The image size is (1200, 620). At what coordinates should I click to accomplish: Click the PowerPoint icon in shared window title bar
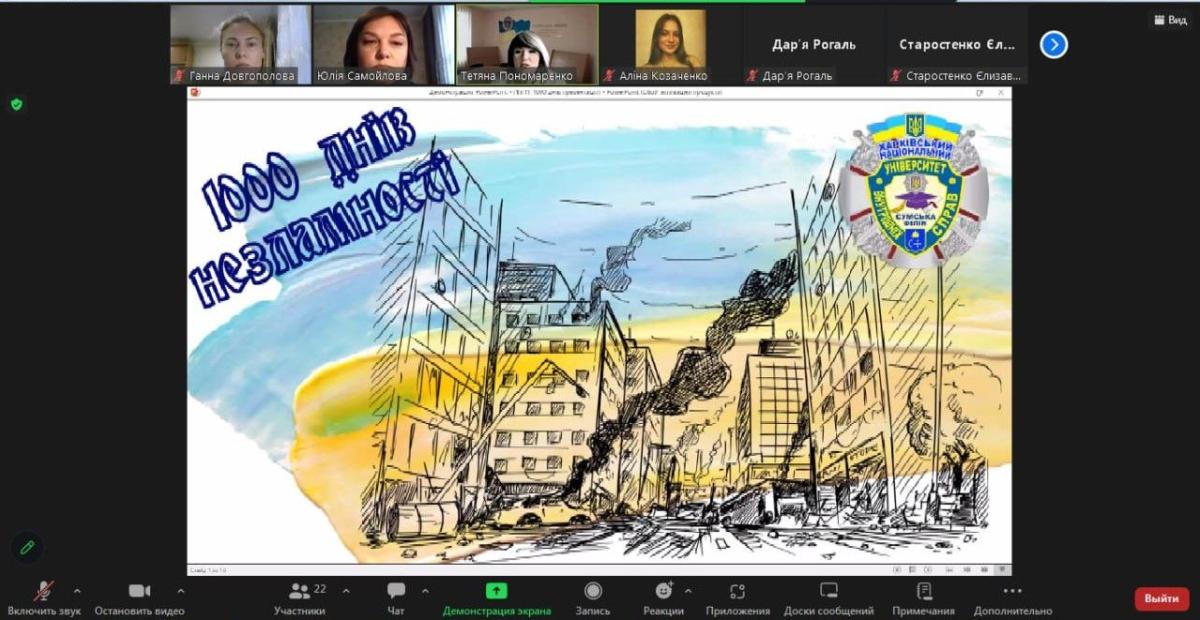pyautogui.click(x=195, y=92)
